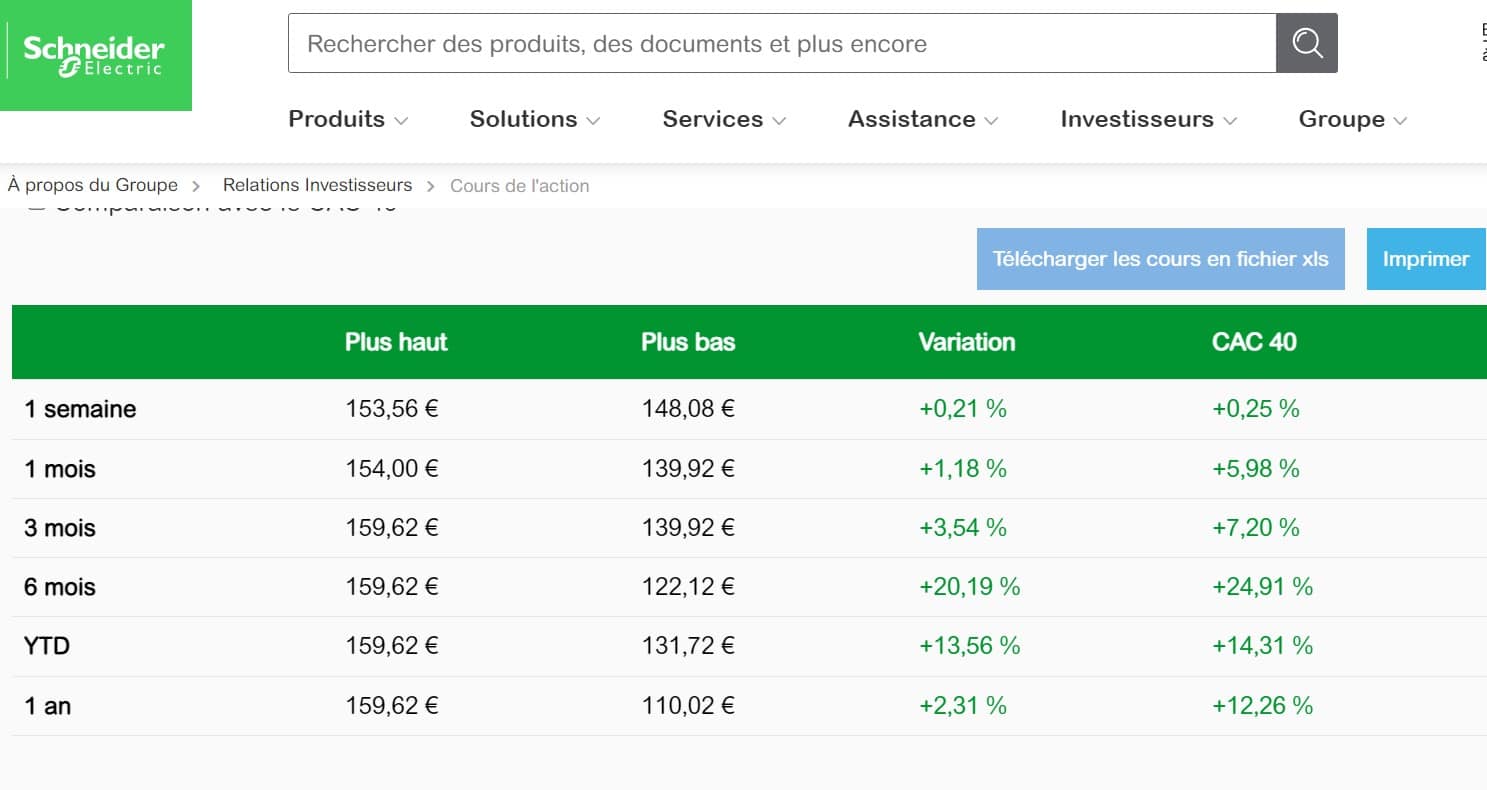Click the 122,12 € low value
The image size is (1487, 790).
(x=688, y=586)
